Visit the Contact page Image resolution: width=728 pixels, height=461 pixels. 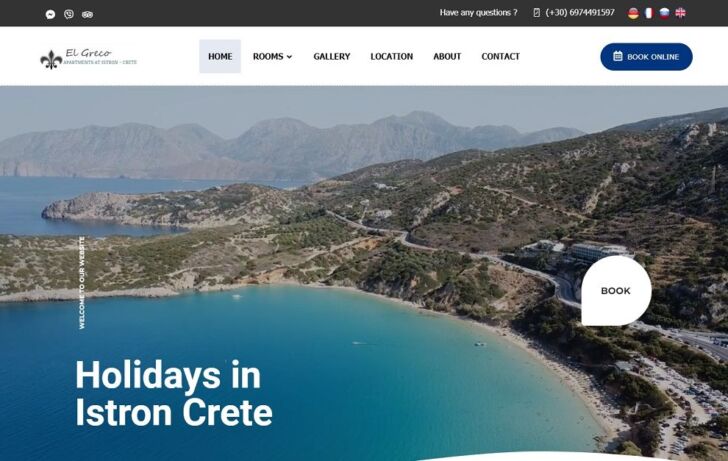click(x=500, y=56)
